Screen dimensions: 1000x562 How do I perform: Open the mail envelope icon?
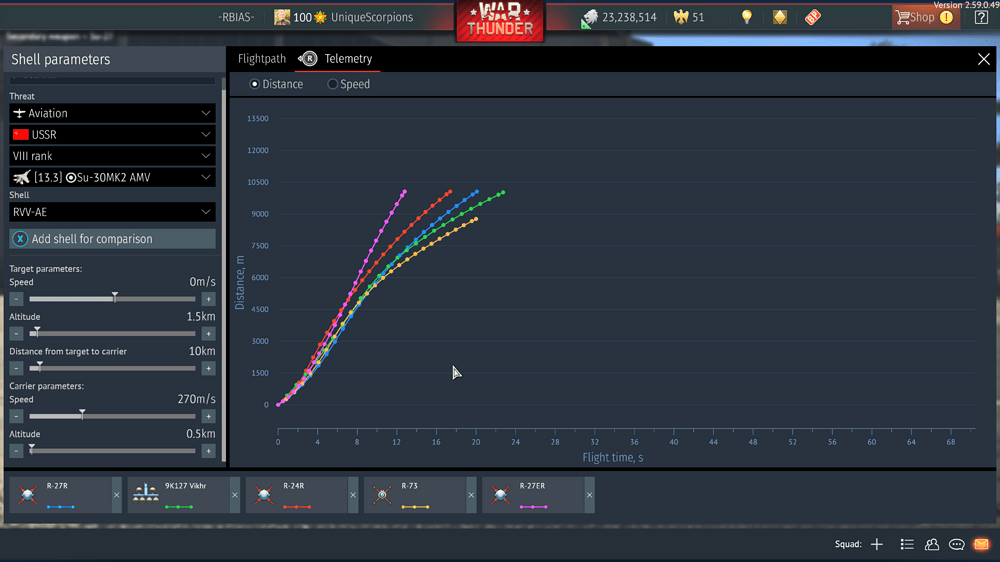(x=981, y=544)
